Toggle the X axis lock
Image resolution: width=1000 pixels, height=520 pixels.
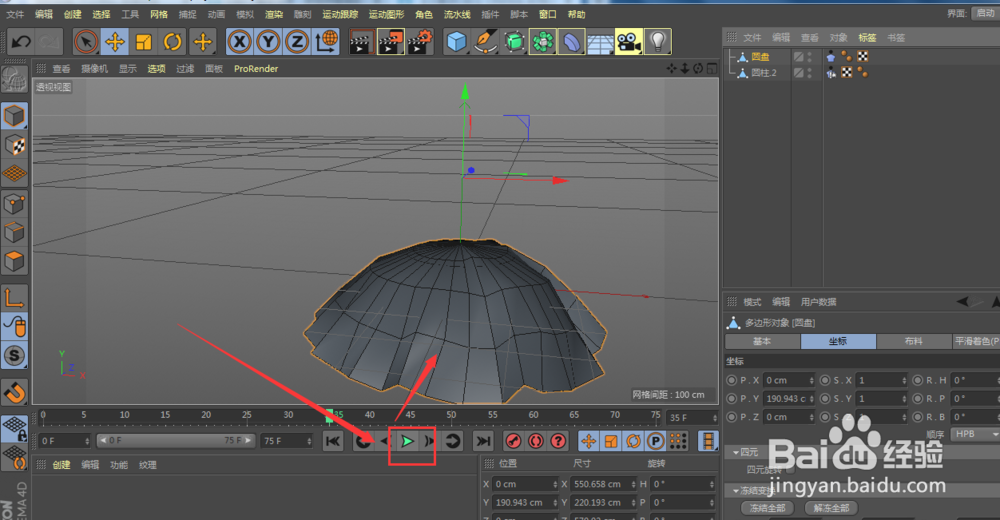pos(239,42)
